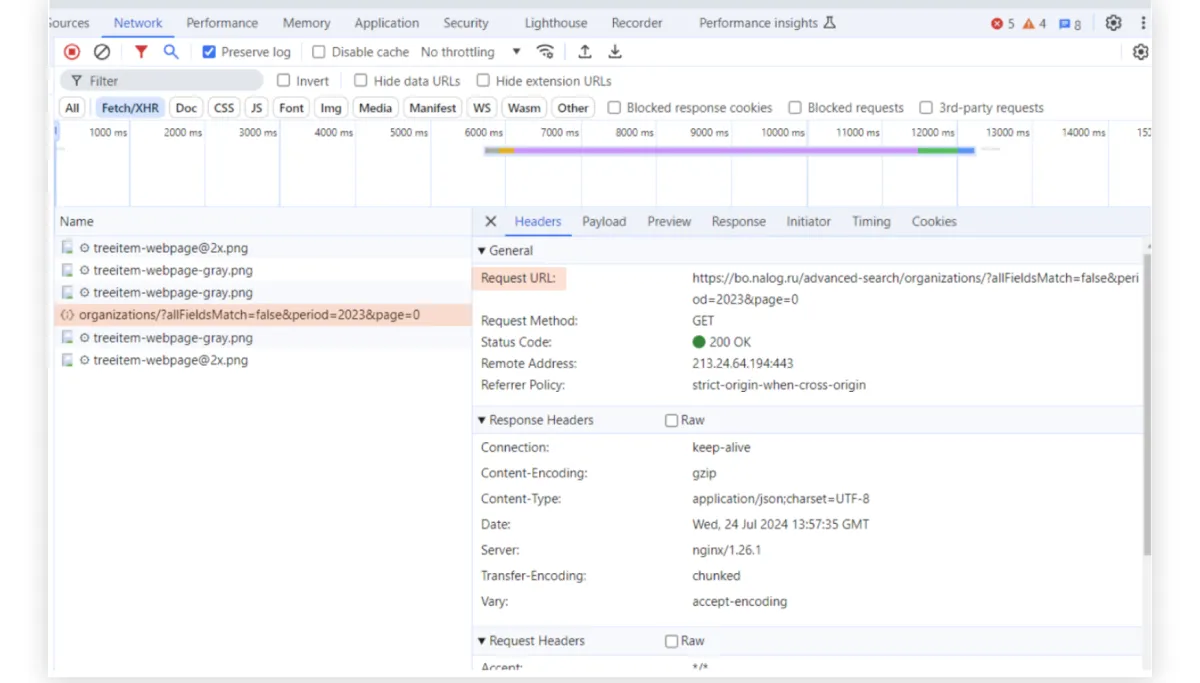Image resolution: width=1200 pixels, height=683 pixels.
Task: Open network search magnifier
Action: 171,52
